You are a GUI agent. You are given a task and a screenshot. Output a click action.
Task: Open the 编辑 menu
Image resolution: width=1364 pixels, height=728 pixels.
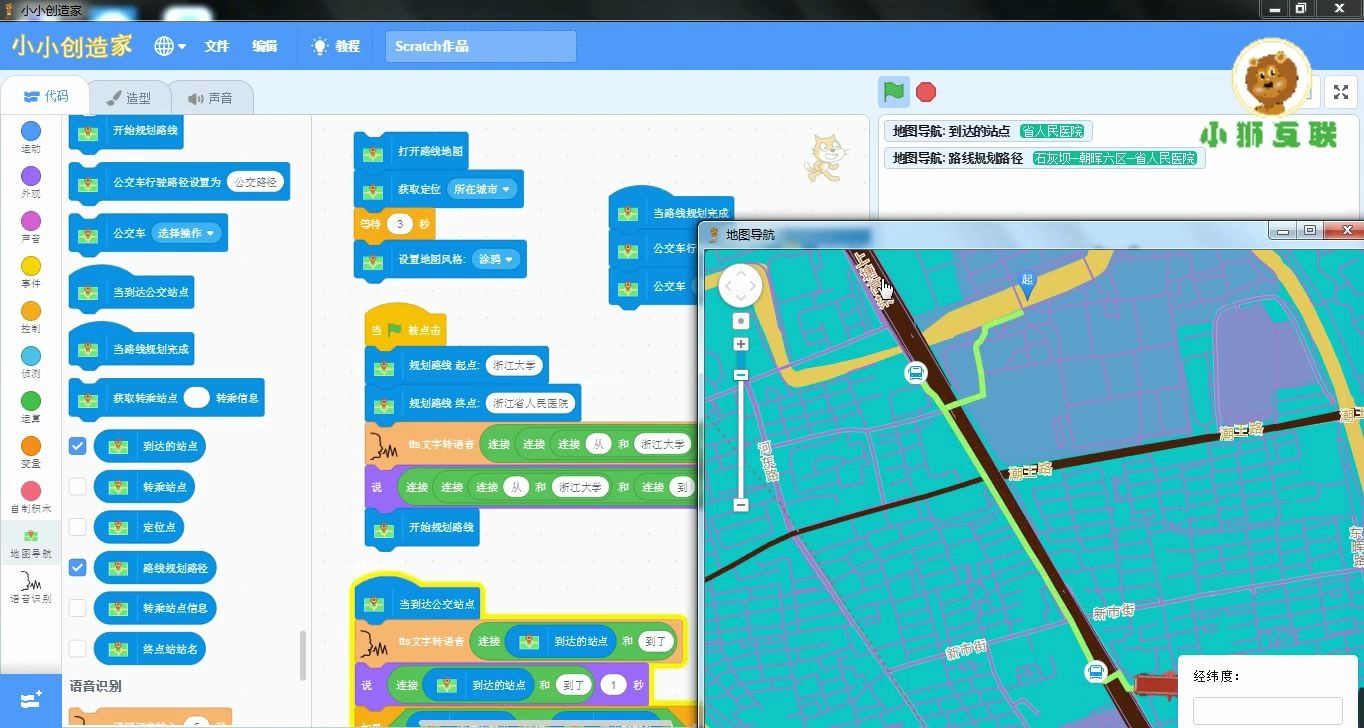265,46
